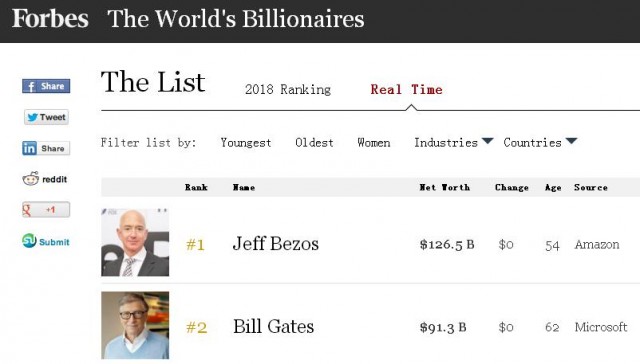This screenshot has width=640, height=364.
Task: Sort the list by Age column
Action: tap(553, 188)
